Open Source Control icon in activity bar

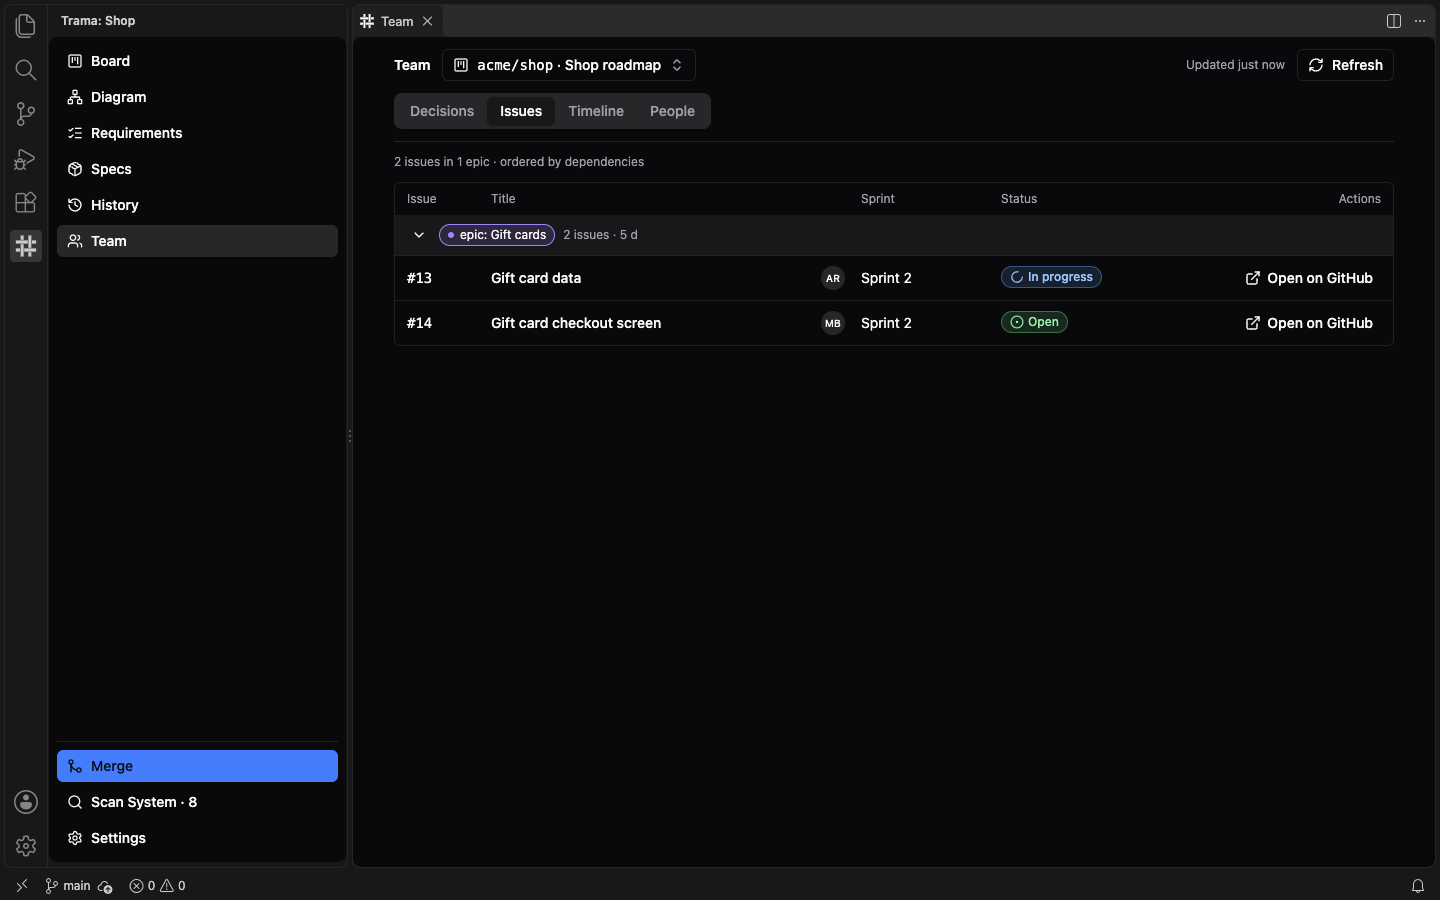pos(26,114)
